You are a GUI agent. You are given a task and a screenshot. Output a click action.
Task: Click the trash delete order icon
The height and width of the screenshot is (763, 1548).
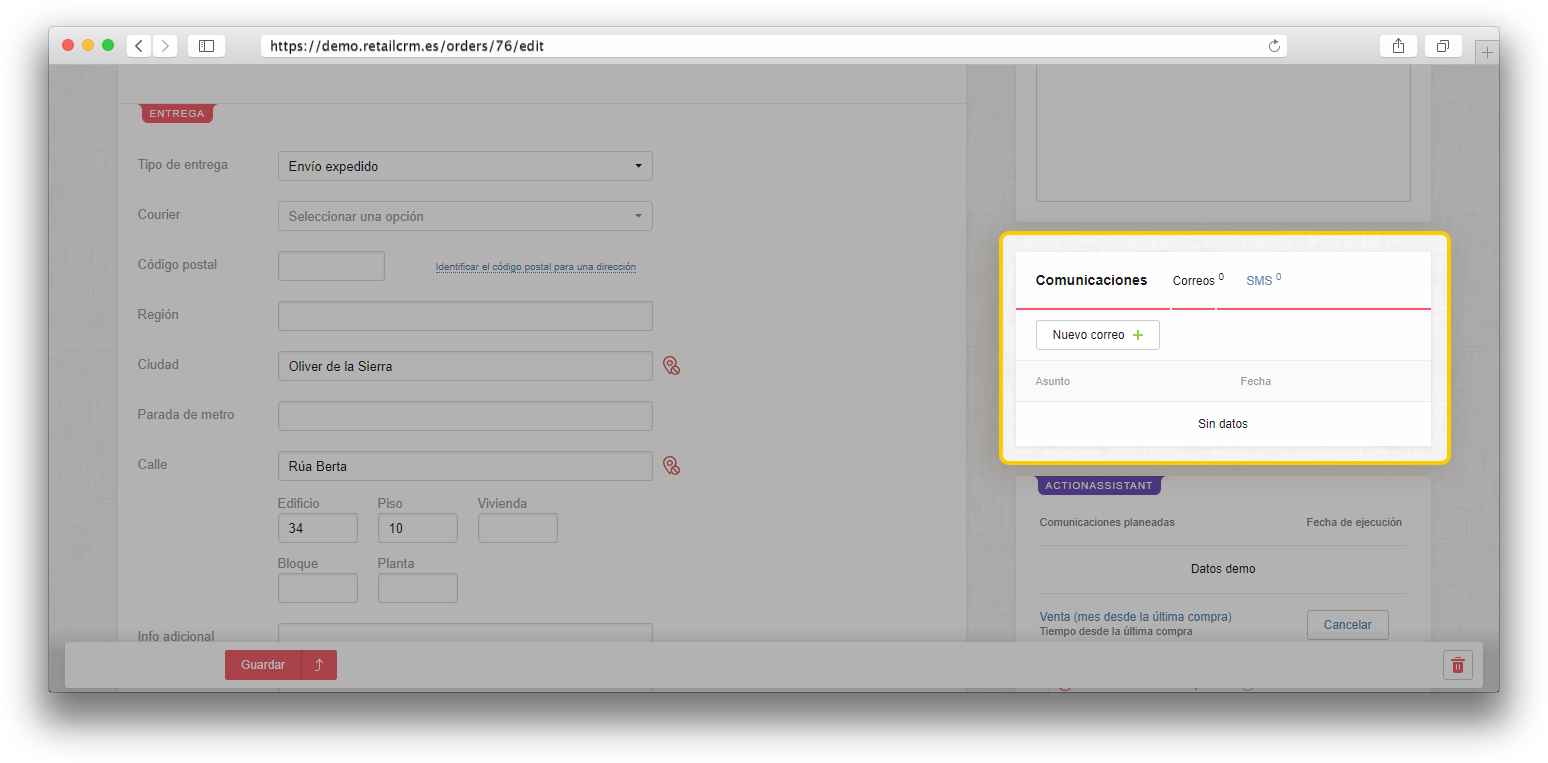(1458, 665)
